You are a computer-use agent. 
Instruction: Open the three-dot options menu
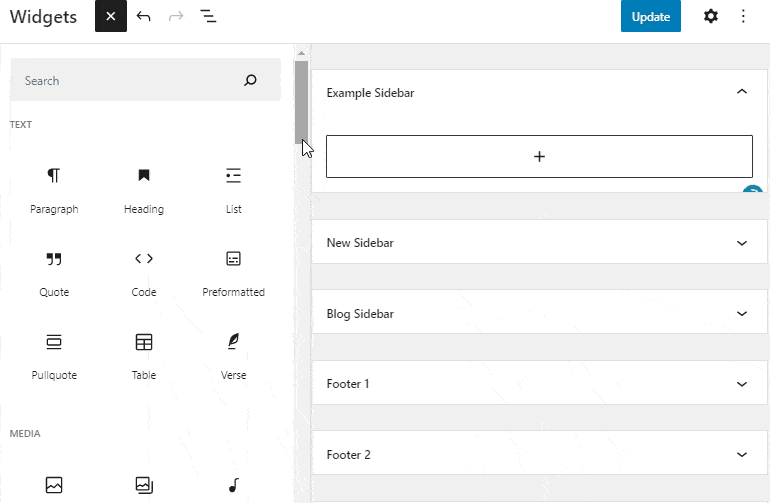[x=743, y=16]
